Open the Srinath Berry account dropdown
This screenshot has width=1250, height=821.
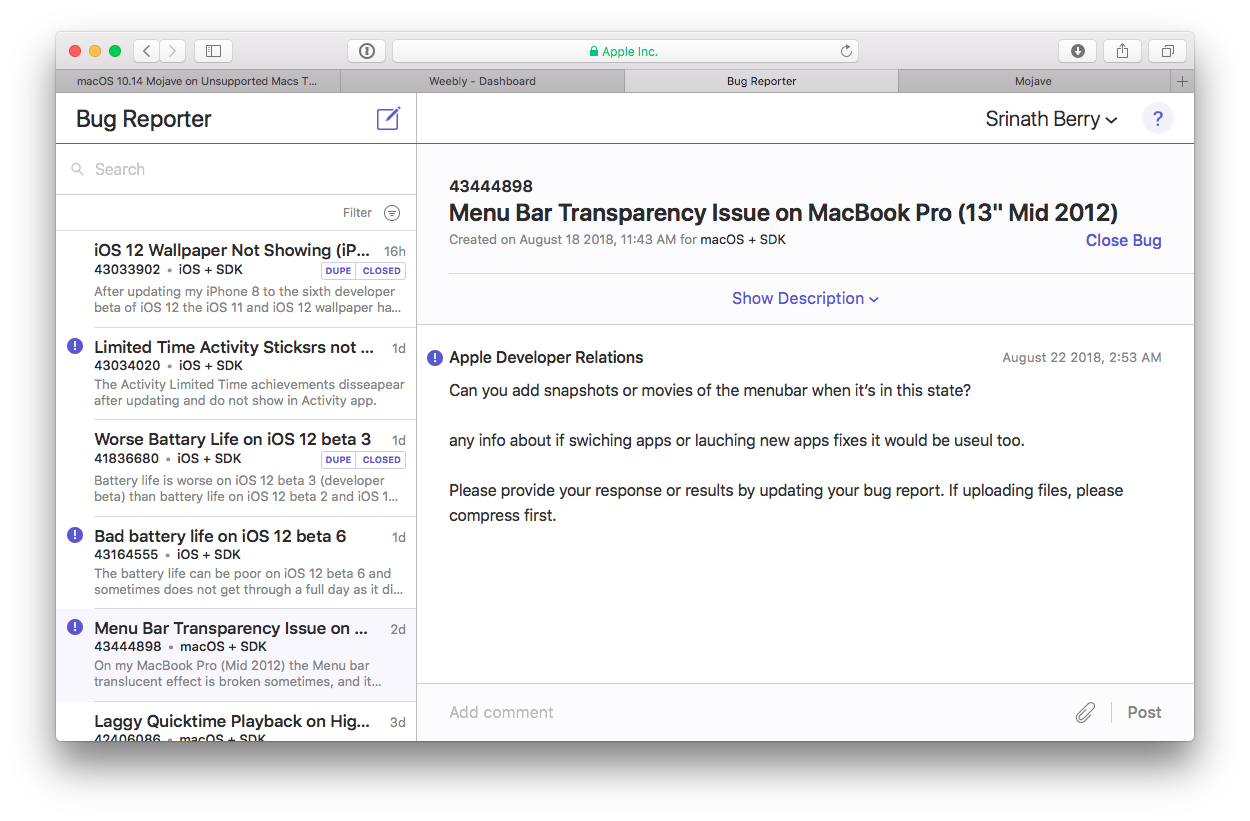click(x=1051, y=119)
